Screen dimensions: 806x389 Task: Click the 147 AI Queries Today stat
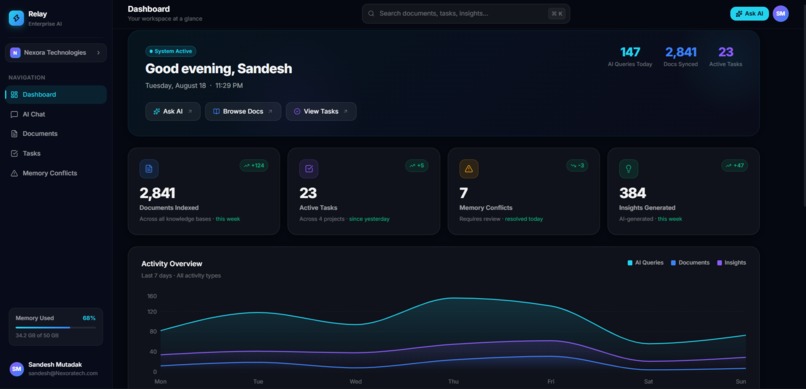click(630, 57)
